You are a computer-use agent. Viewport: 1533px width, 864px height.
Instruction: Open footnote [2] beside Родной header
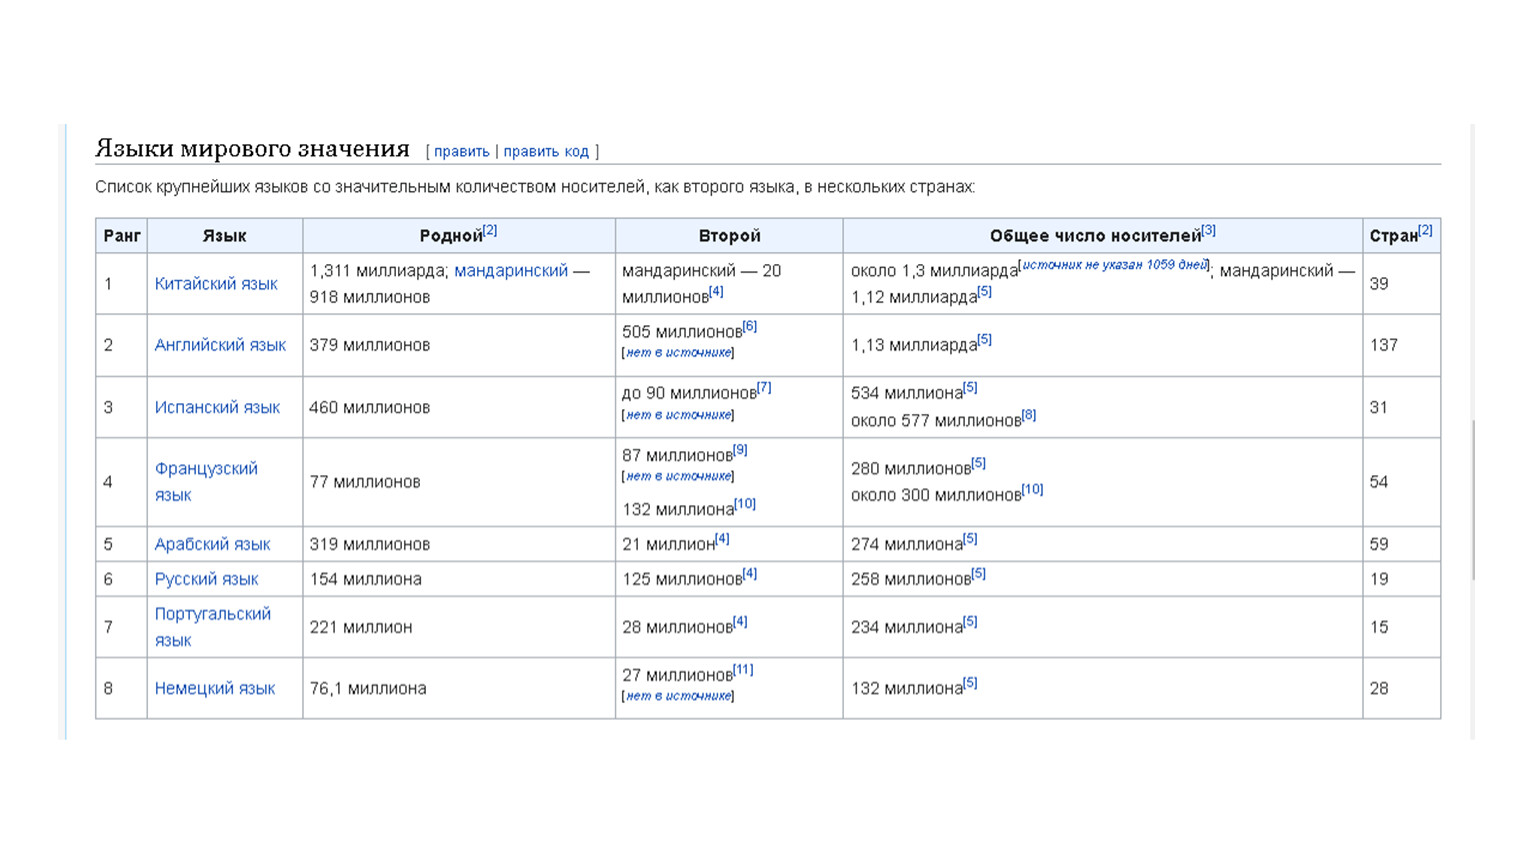coord(490,231)
